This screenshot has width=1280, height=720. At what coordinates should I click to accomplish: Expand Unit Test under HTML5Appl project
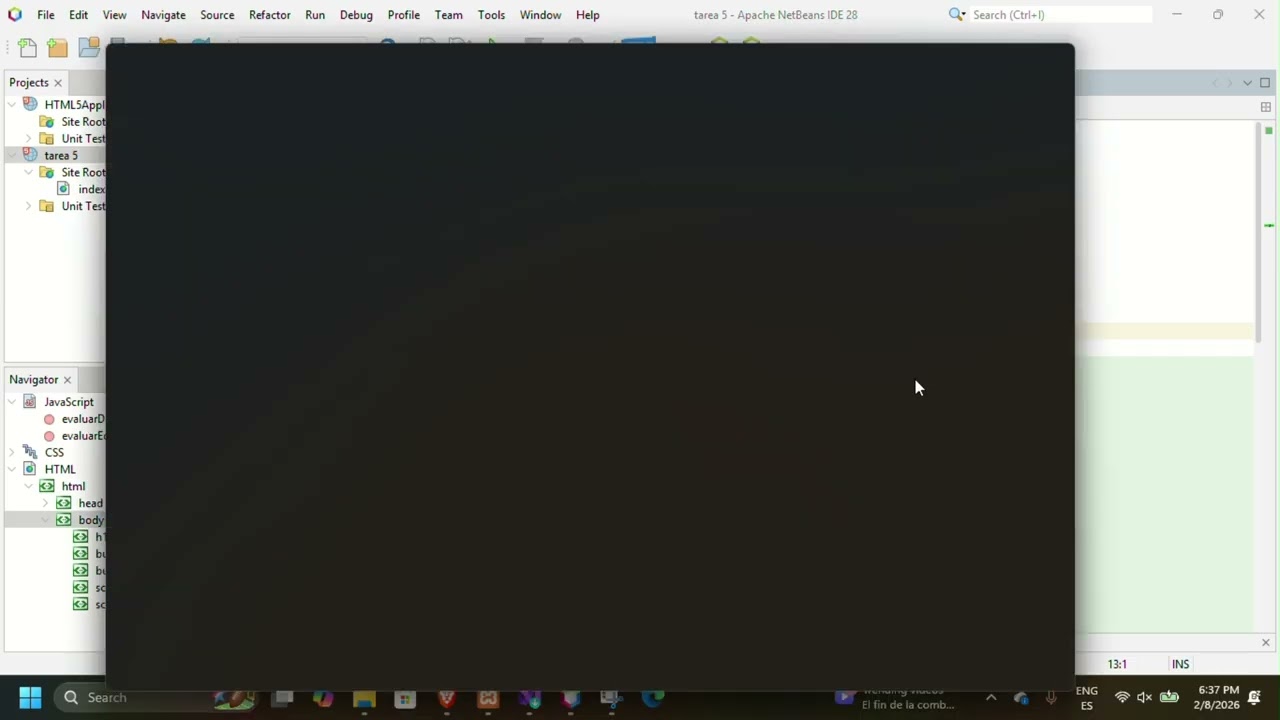click(29, 139)
